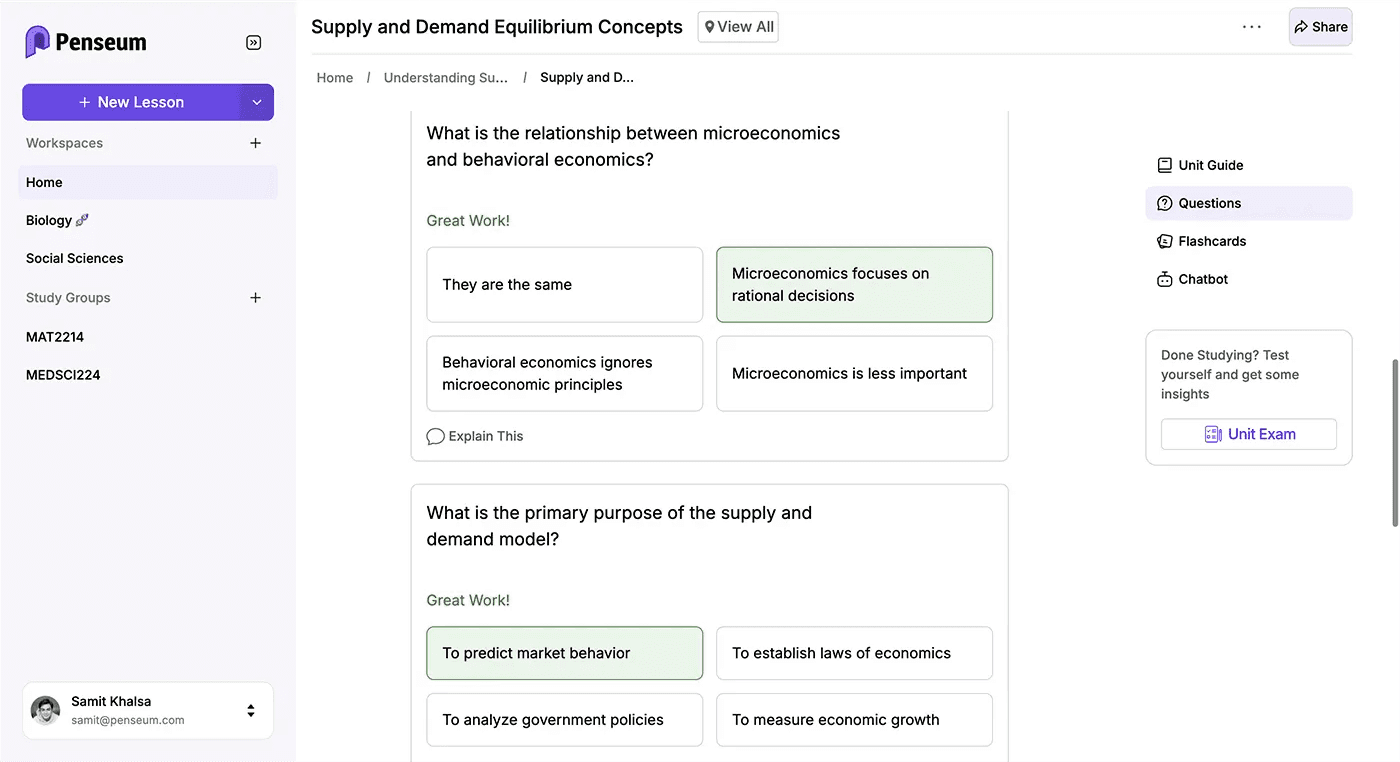This screenshot has height=762, width=1400.
Task: Select the Unit Guide icon
Action: pyautogui.click(x=1164, y=165)
